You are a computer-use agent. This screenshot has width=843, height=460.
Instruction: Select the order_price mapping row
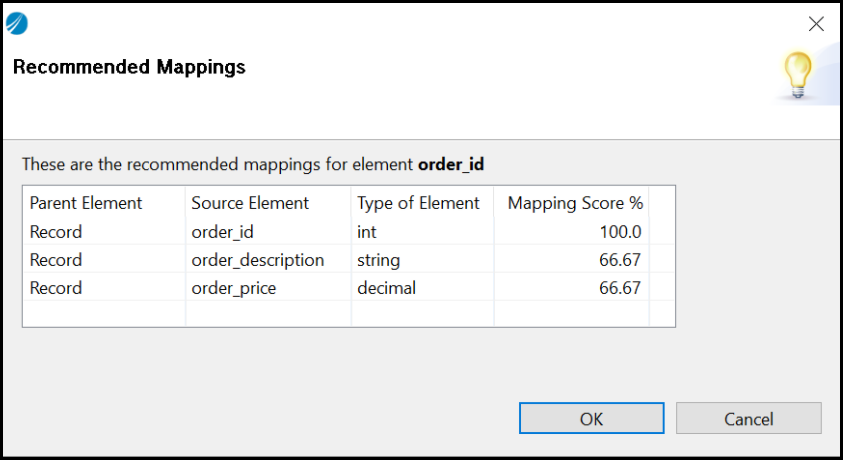(235, 288)
